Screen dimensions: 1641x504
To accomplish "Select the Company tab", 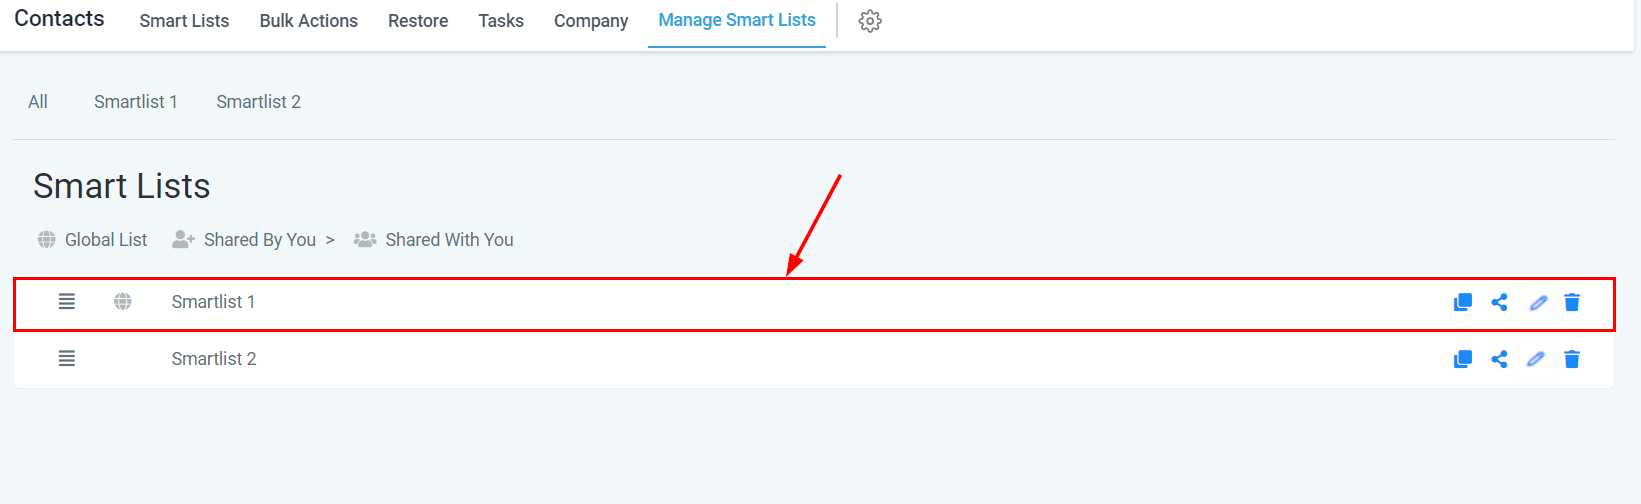I will 591,21.
